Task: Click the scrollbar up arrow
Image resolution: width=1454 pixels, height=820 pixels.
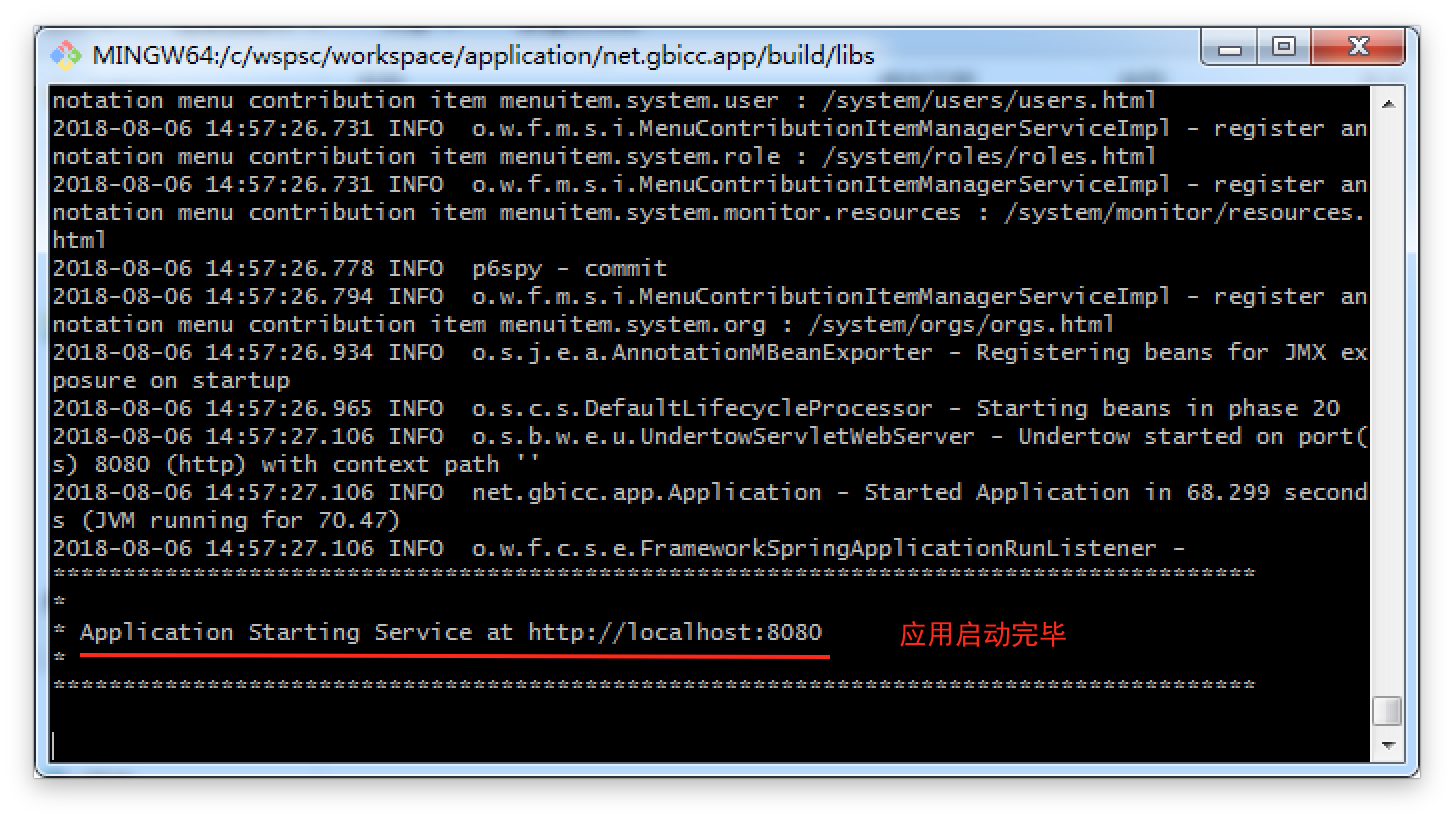Action: coord(1387,103)
